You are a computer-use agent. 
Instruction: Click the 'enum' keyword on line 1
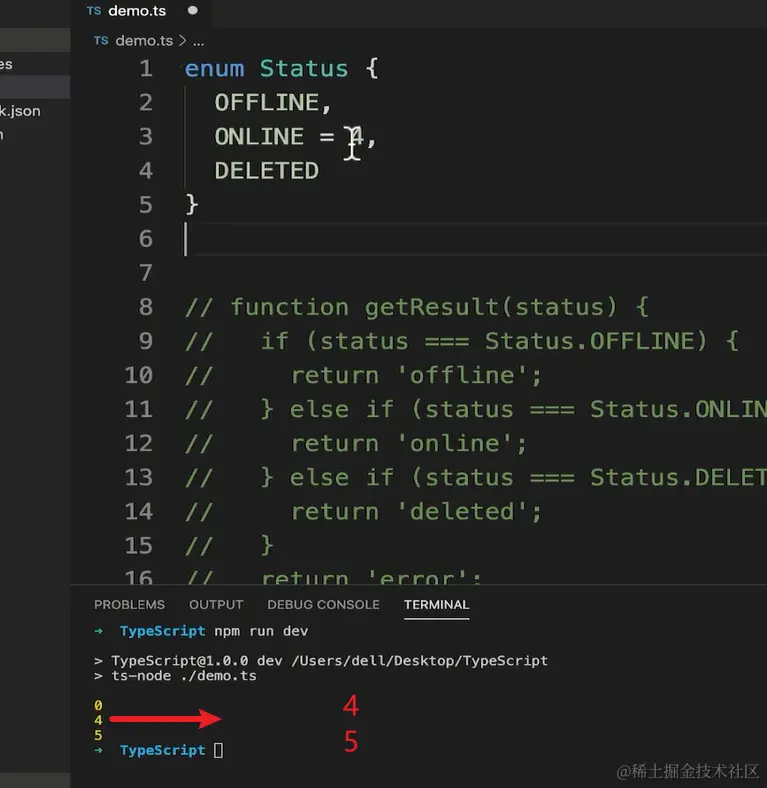(x=214, y=69)
